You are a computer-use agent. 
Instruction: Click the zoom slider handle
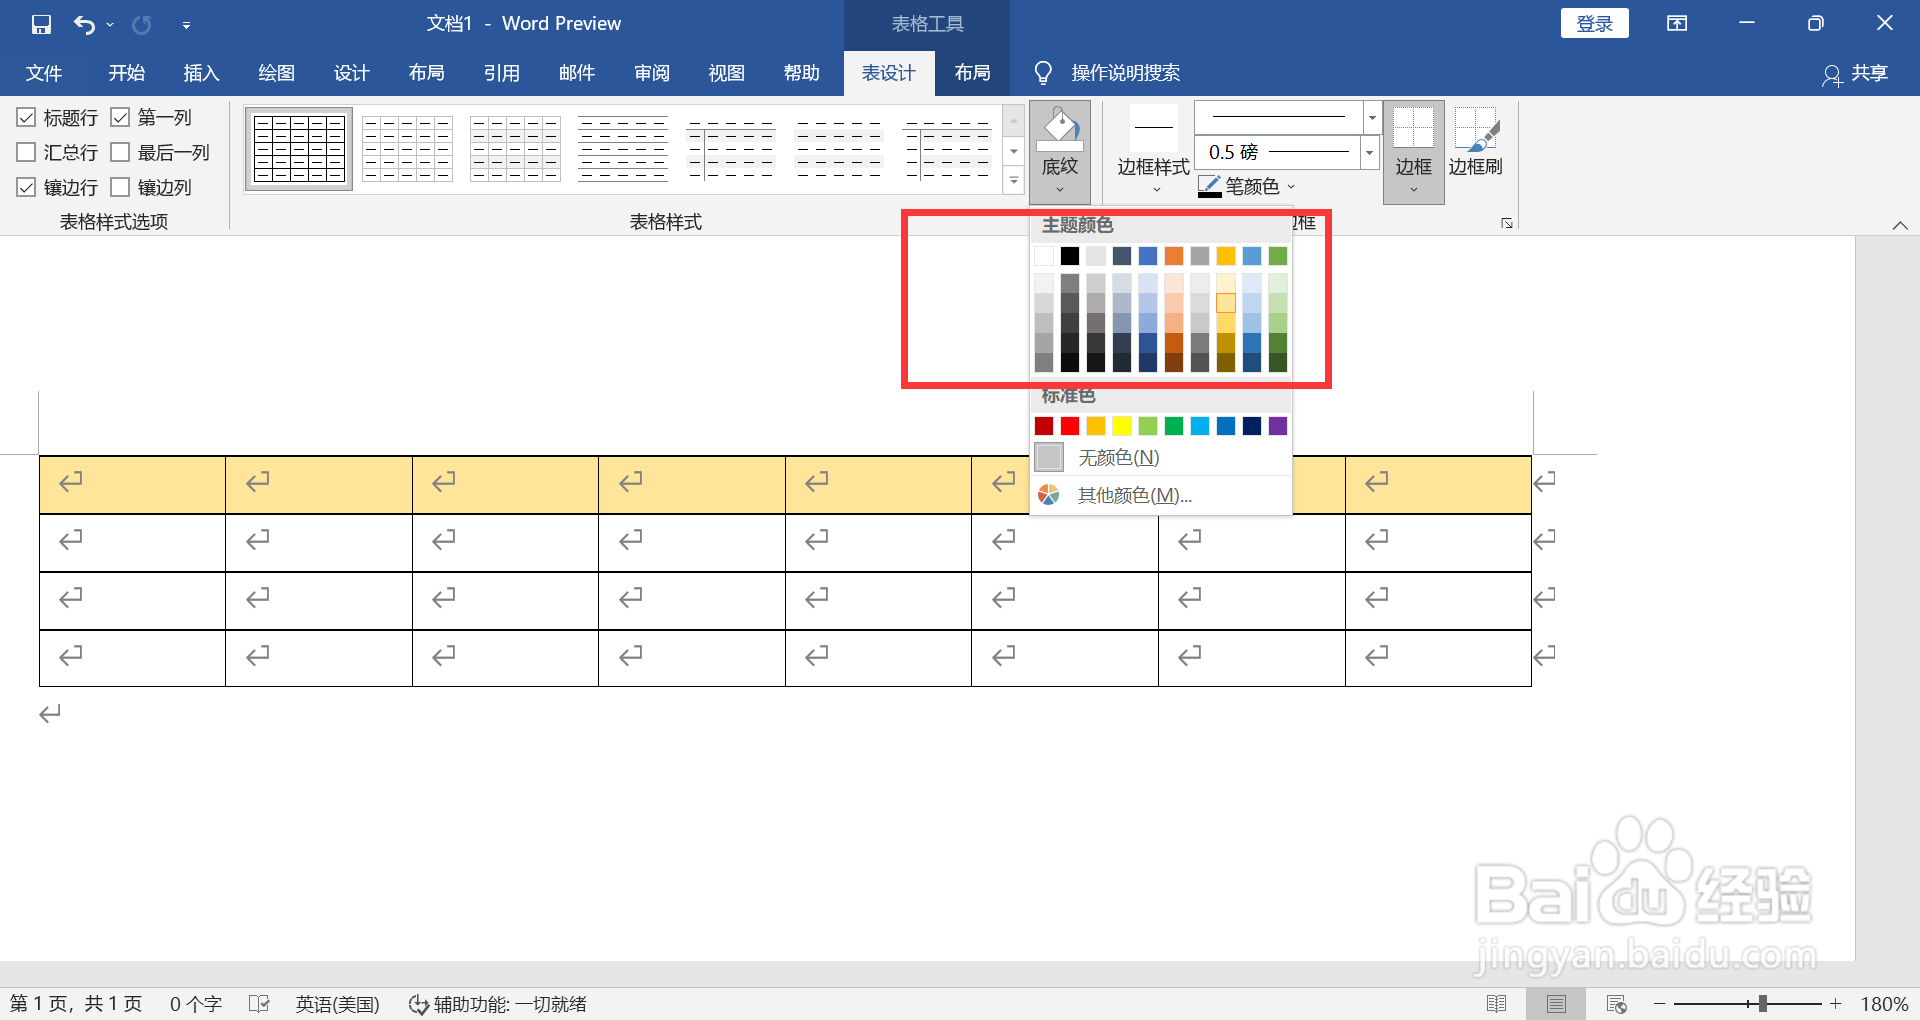pos(1762,1004)
